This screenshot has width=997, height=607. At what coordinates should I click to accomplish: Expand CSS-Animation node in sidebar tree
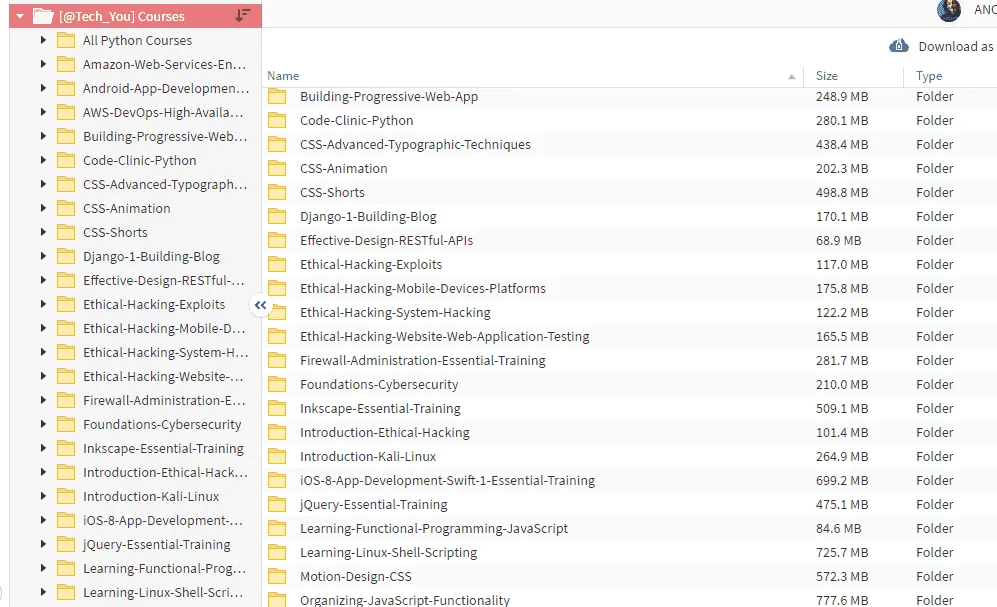[x=43, y=208]
